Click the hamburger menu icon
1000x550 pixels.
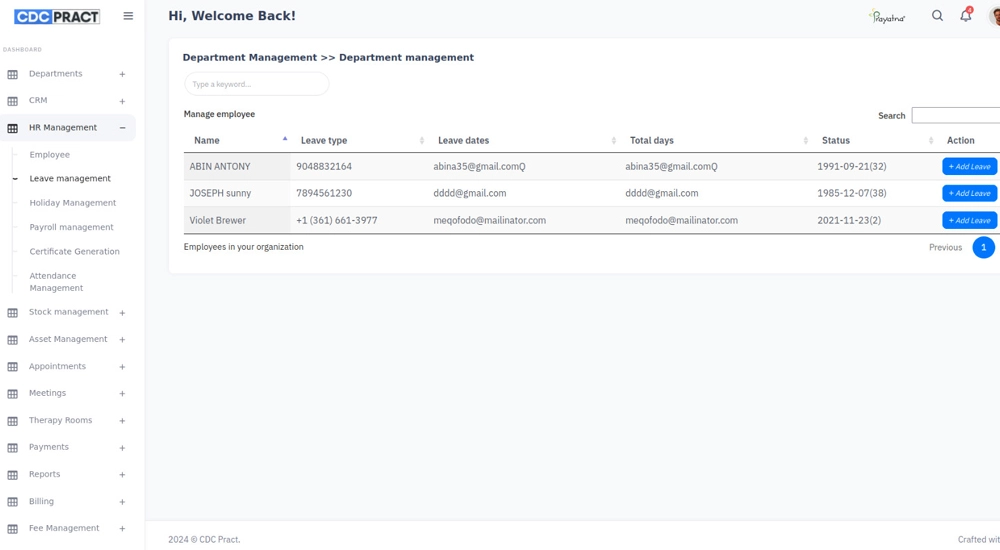pos(128,16)
